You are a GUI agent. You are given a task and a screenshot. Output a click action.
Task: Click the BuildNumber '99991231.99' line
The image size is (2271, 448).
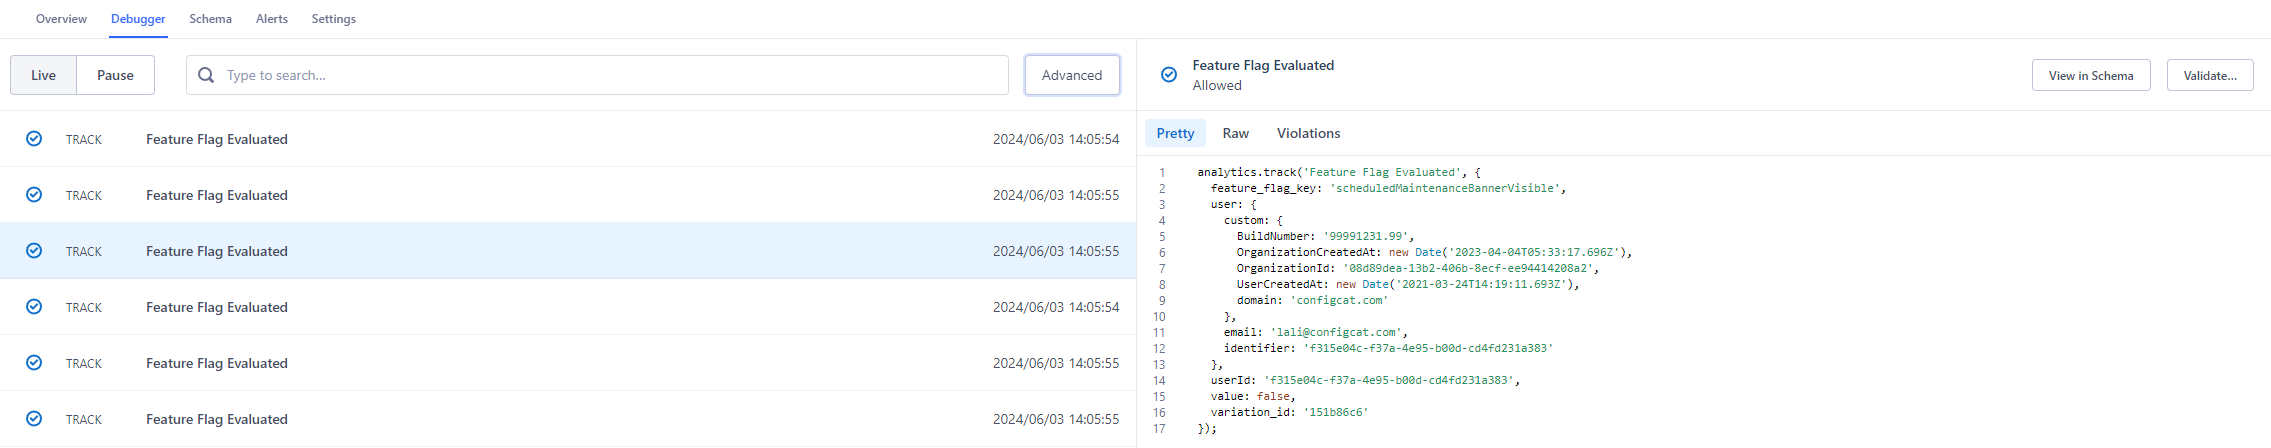click(1325, 236)
